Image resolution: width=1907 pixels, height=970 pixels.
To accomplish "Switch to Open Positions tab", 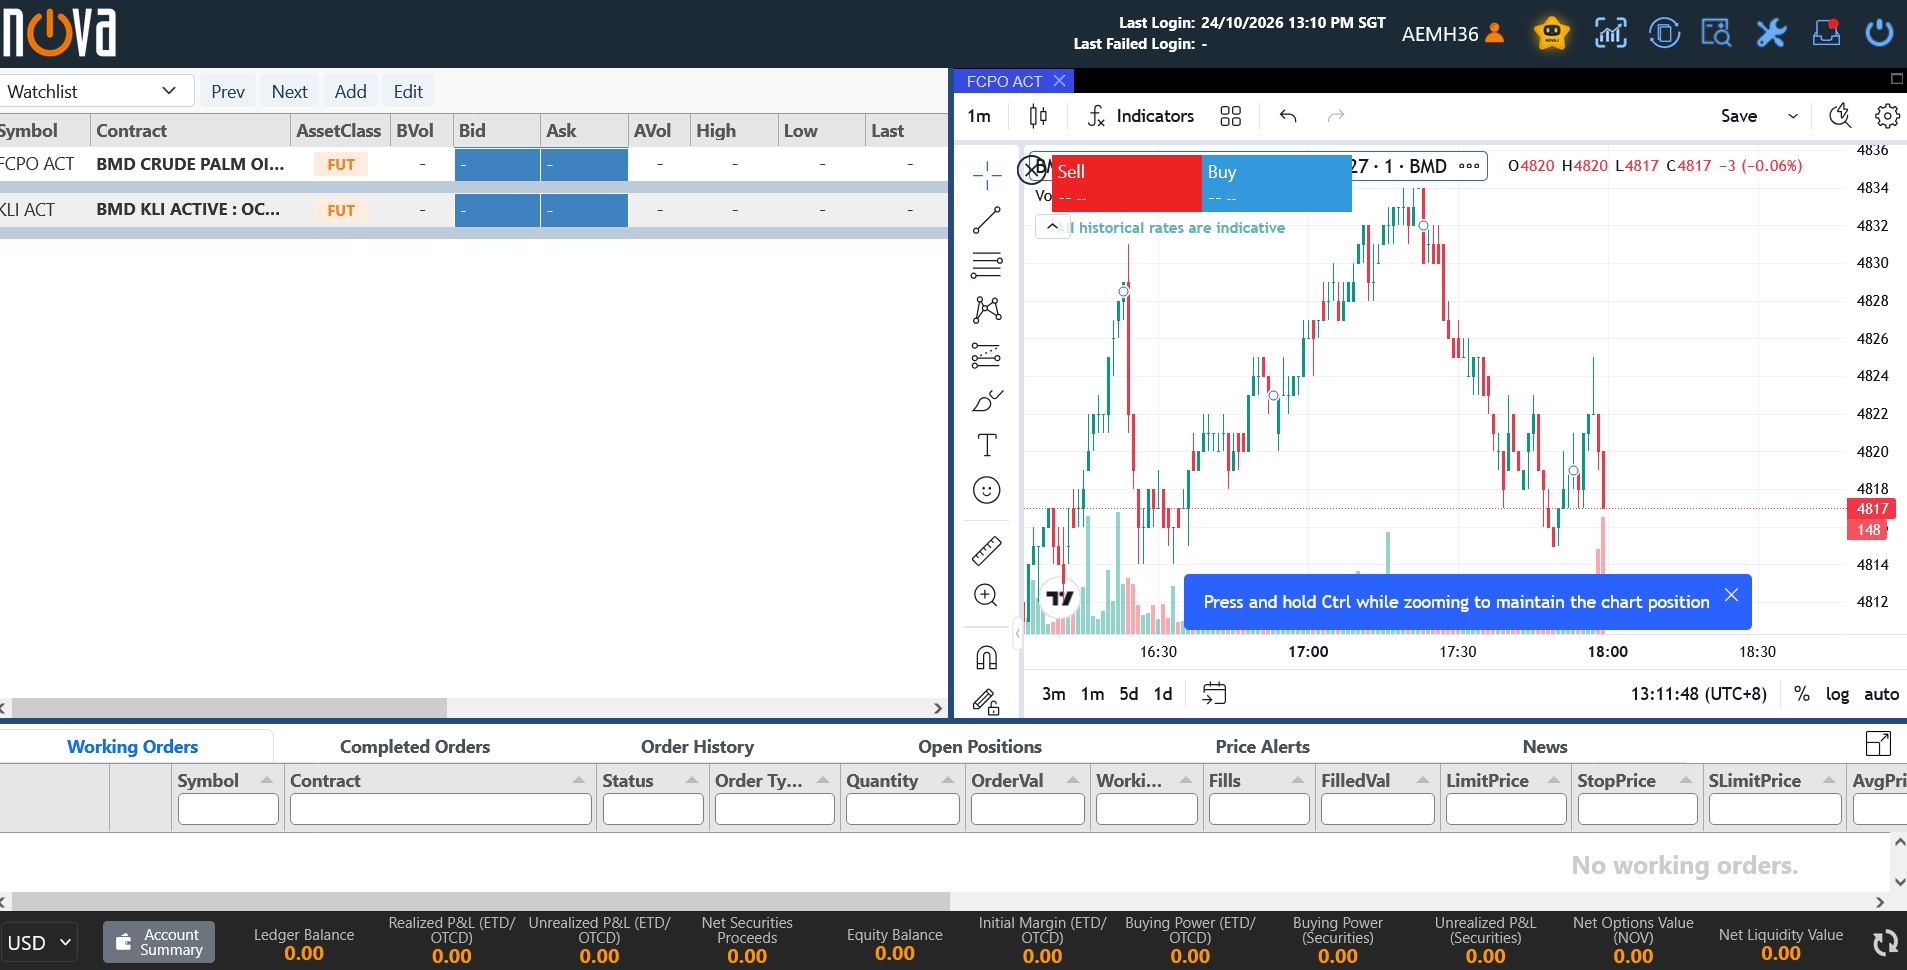I will tap(980, 746).
